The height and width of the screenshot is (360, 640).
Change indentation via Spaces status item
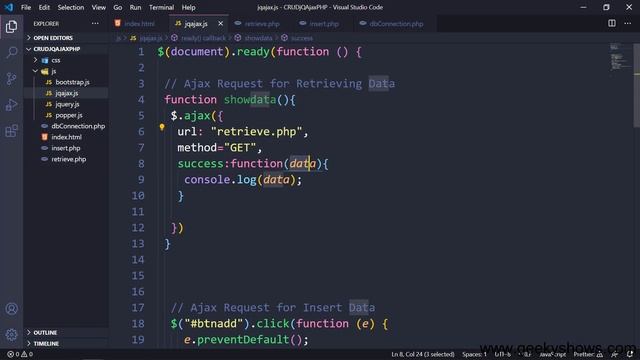[474, 354]
